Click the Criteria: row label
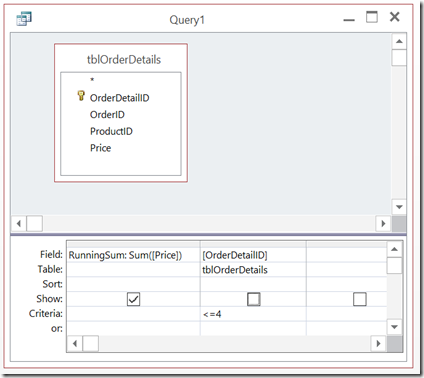This screenshot has height=378, width=424. (46, 314)
